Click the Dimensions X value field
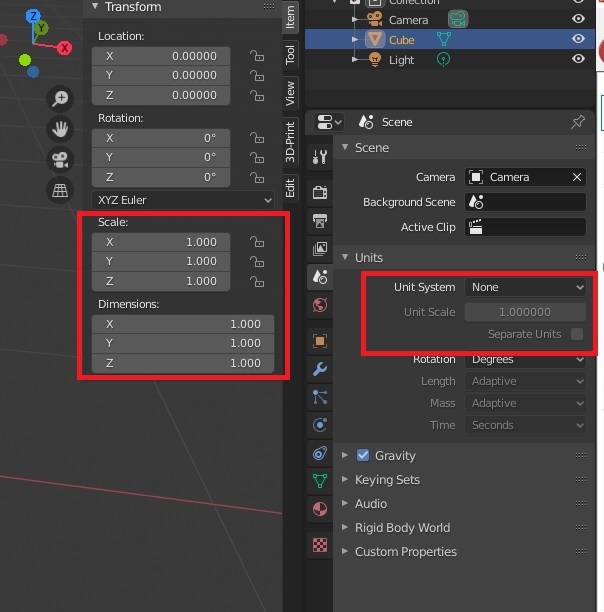604x612 pixels. [x=183, y=324]
